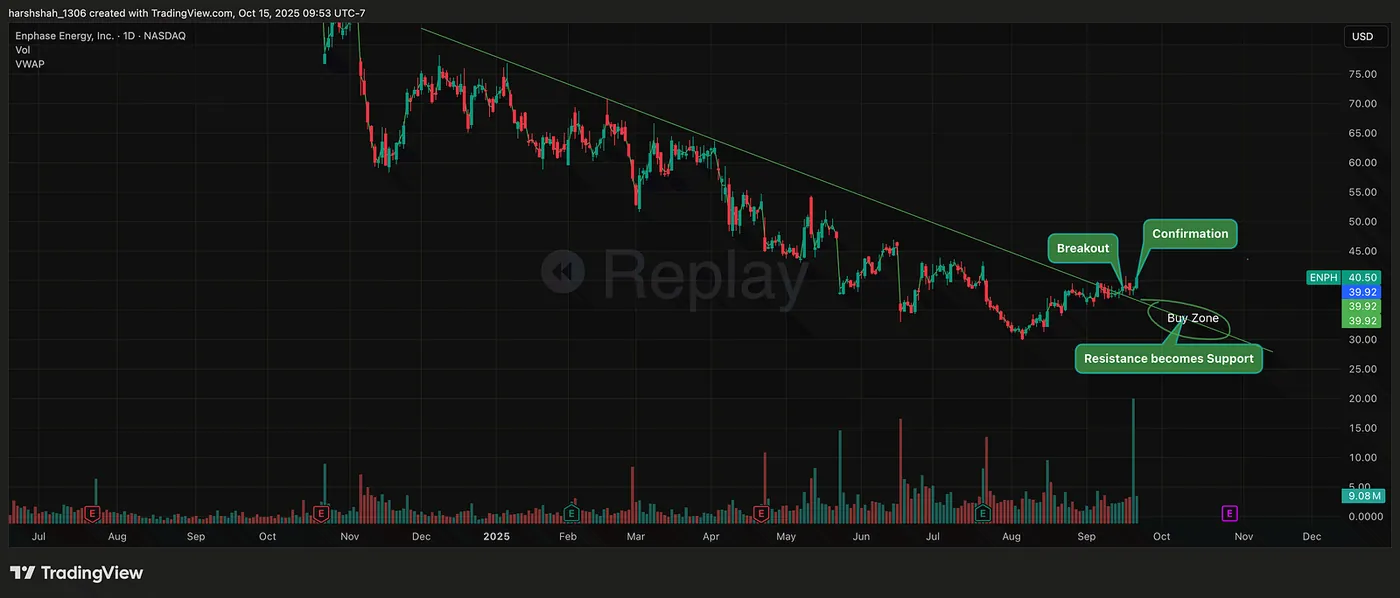Click the 40.50 last price label
Viewport: 1400px width, 598px height.
tap(1363, 278)
